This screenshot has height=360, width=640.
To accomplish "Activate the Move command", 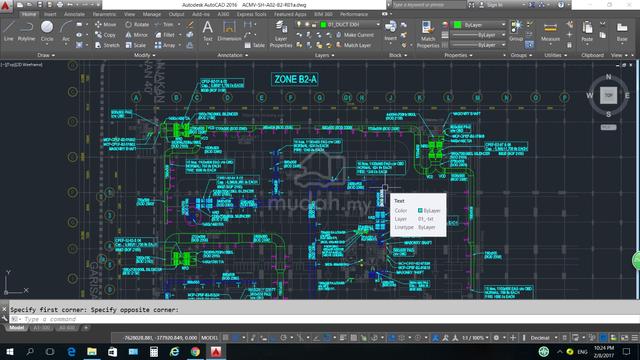I will tap(105, 24).
